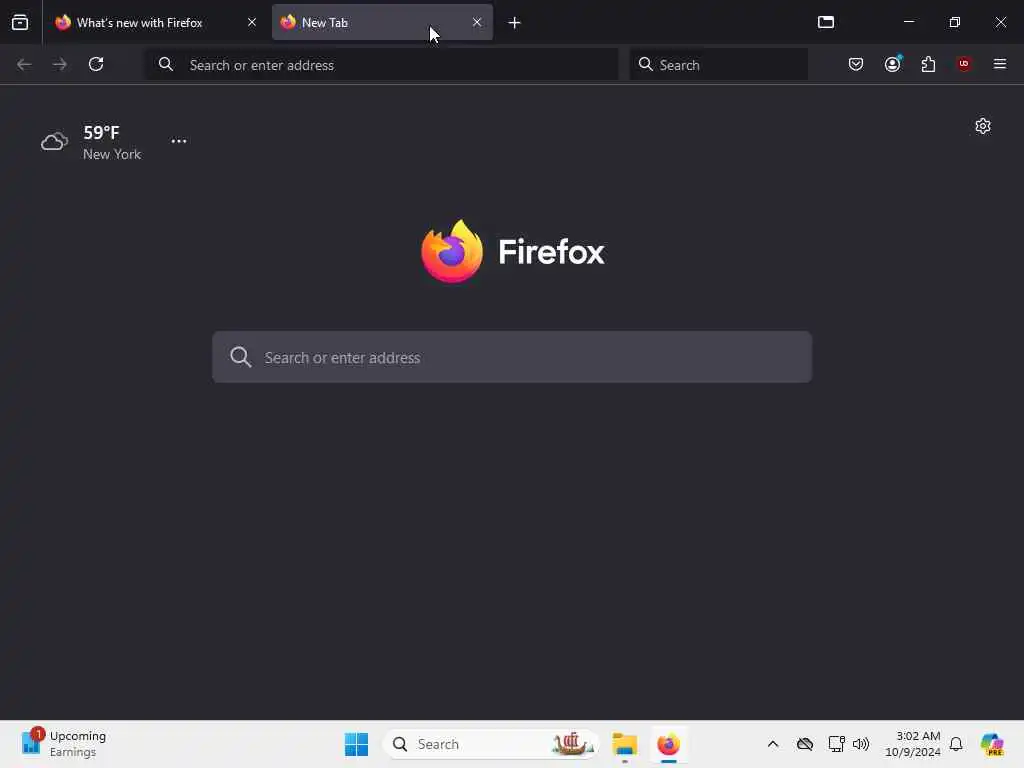Open the weather widget options menu
The height and width of the screenshot is (768, 1024).
179,141
